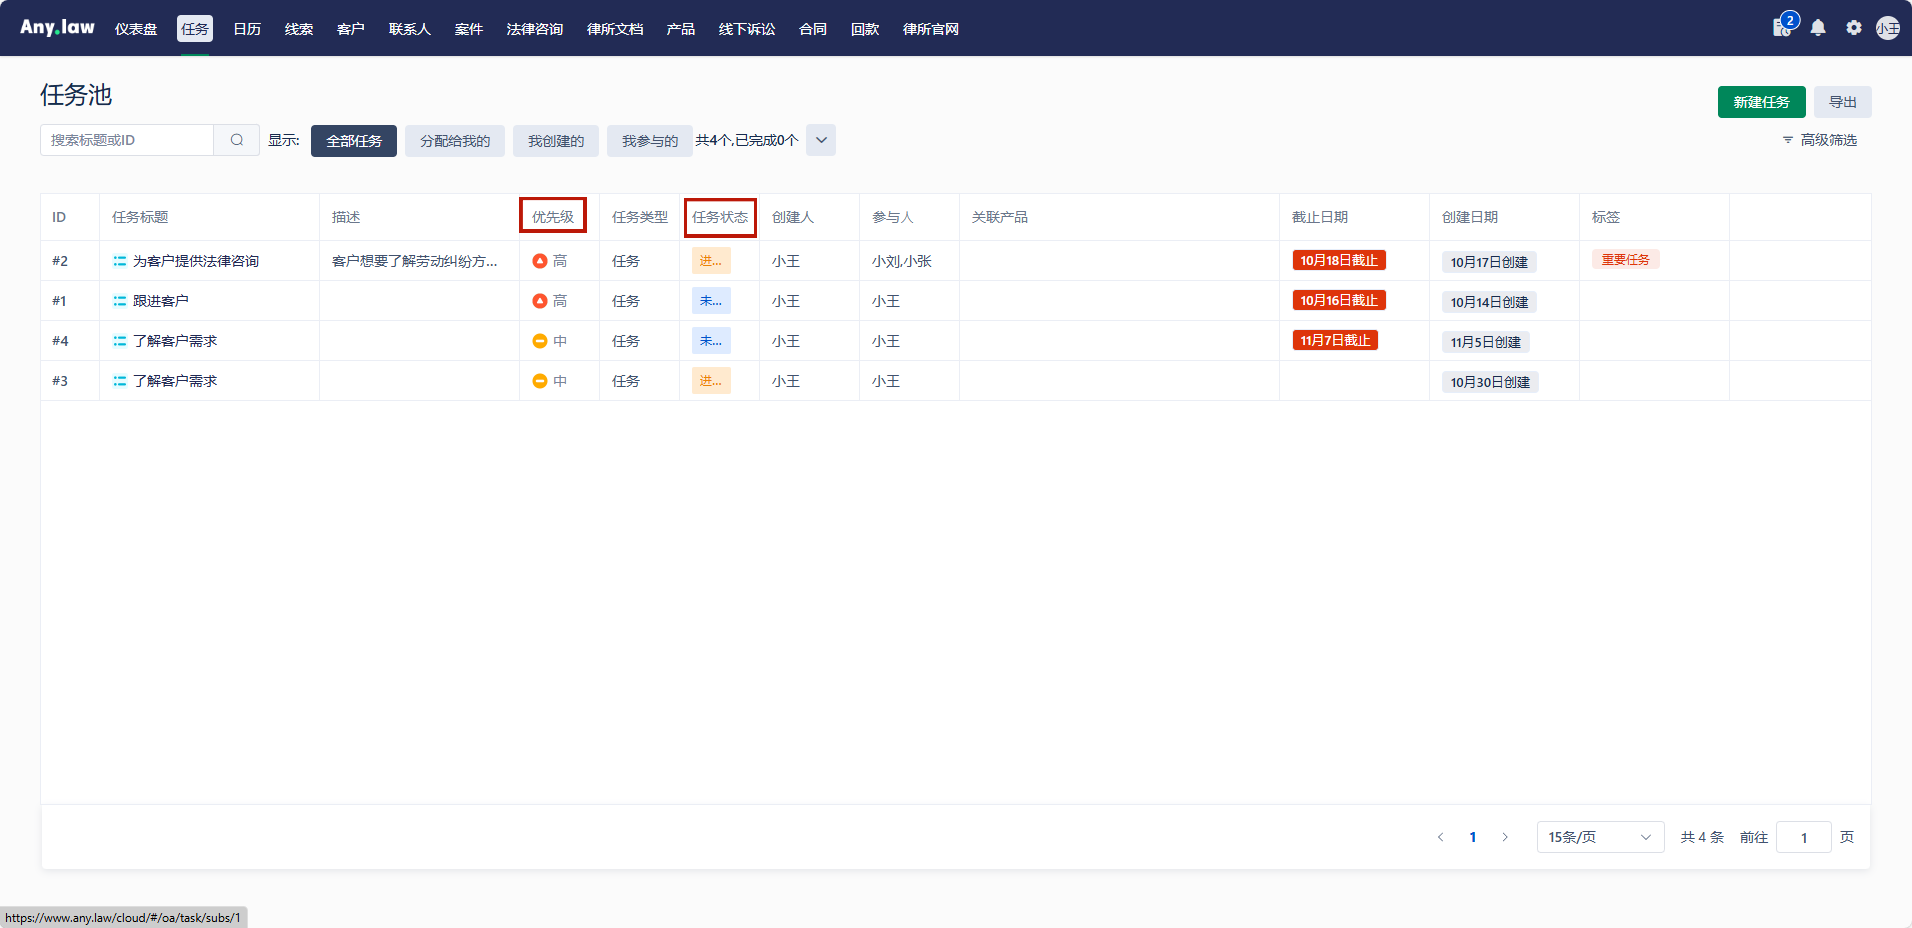Click the 新建任务 button
Screen dimensions: 1912x928
[1761, 102]
